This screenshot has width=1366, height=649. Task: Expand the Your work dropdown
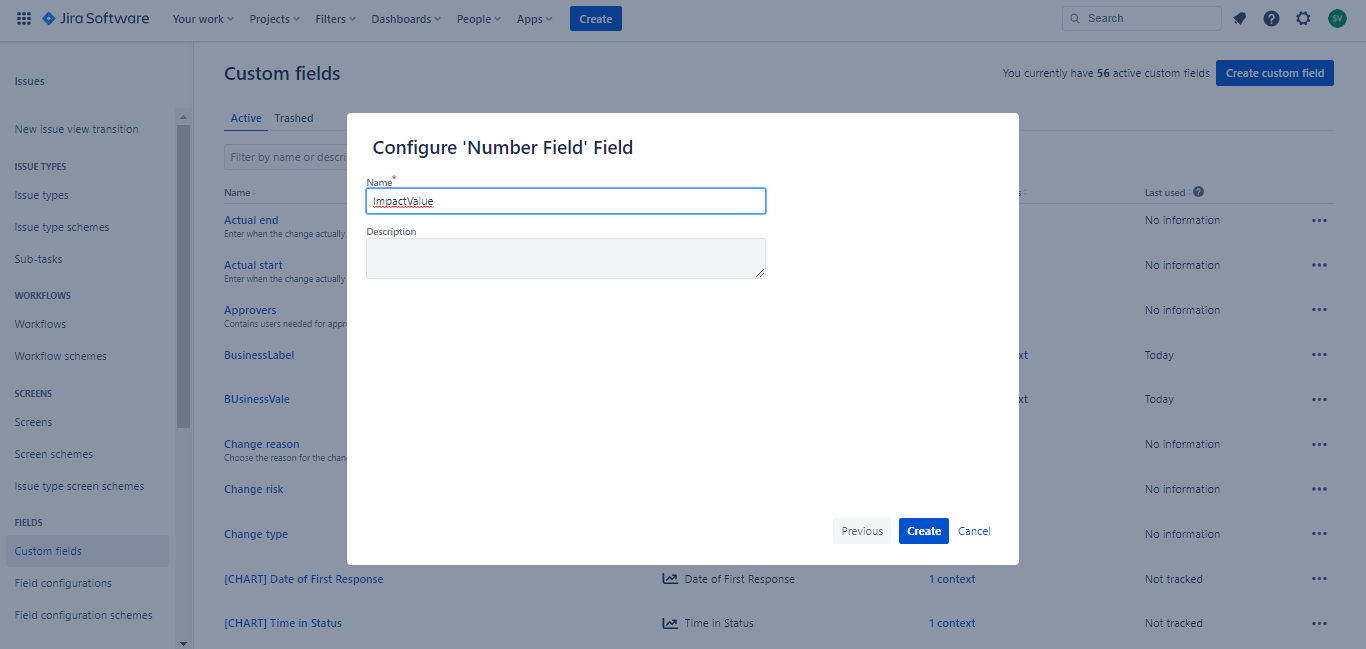pos(203,19)
